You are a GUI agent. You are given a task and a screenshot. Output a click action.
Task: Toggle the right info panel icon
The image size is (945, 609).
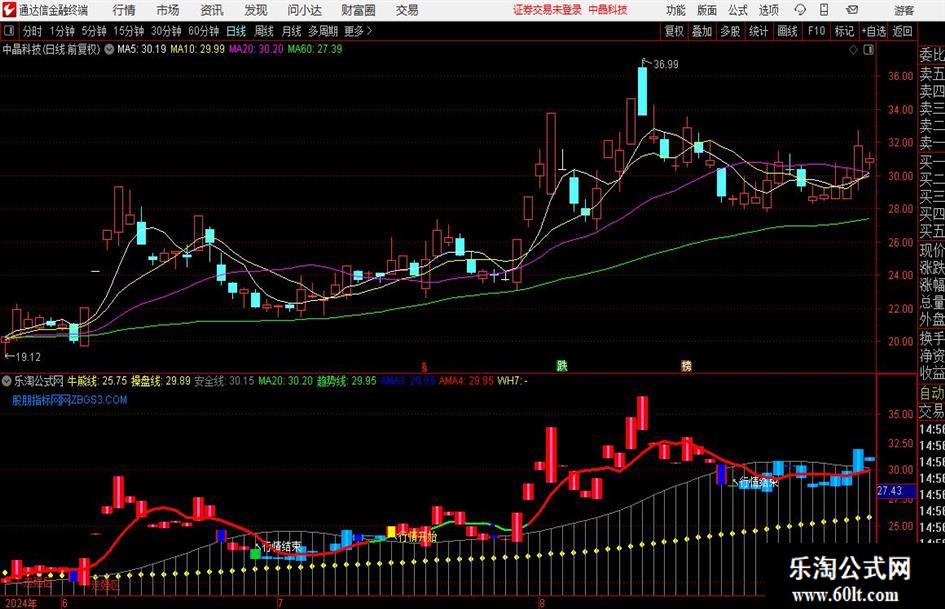(868, 50)
